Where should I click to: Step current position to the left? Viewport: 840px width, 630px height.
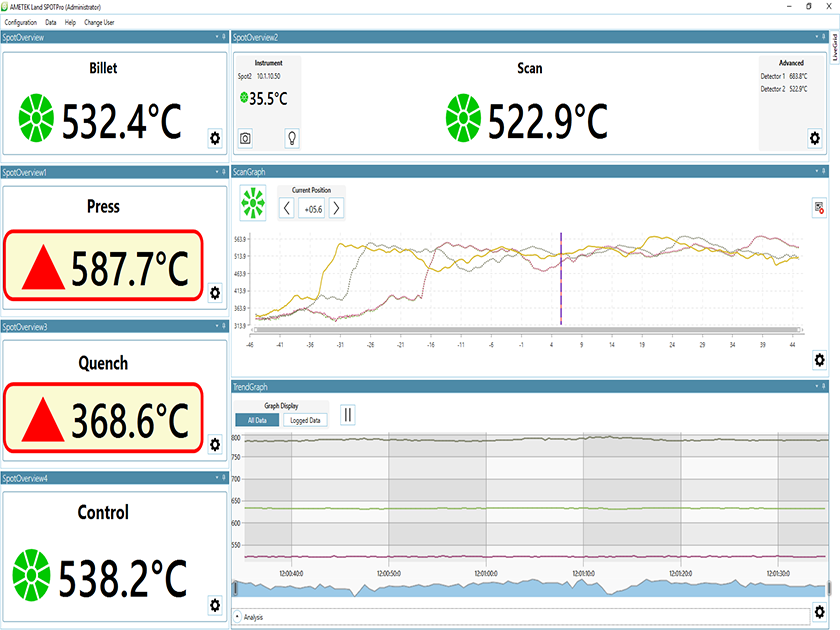click(287, 208)
